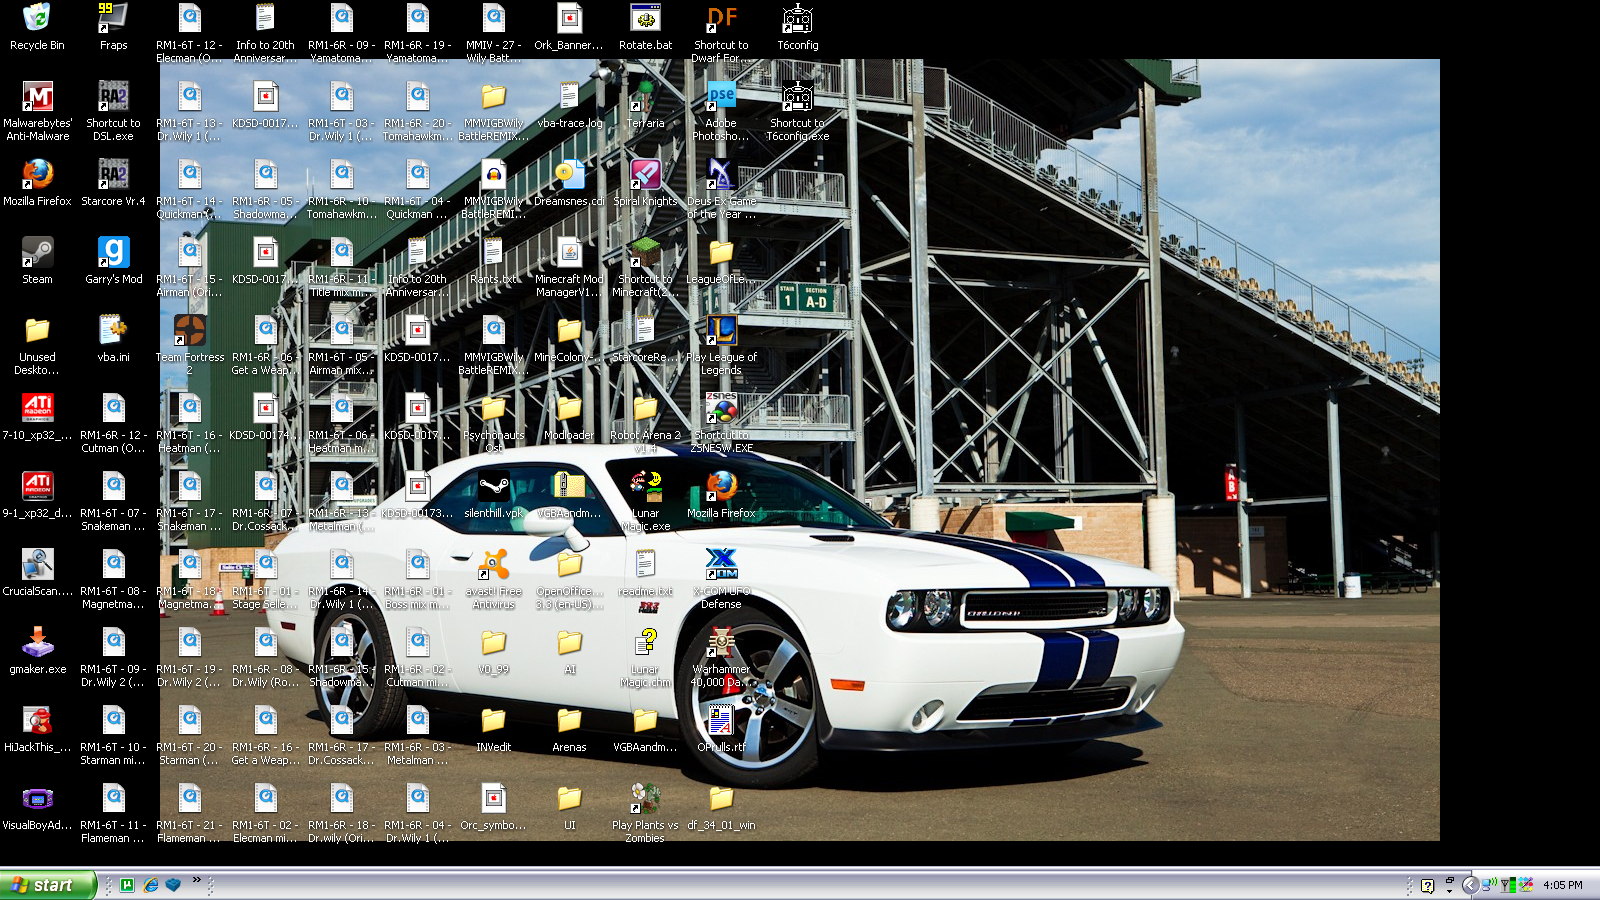Screen dimensions: 1600x900
Task: Open the Terraria desktop shortcut
Action: 645,97
